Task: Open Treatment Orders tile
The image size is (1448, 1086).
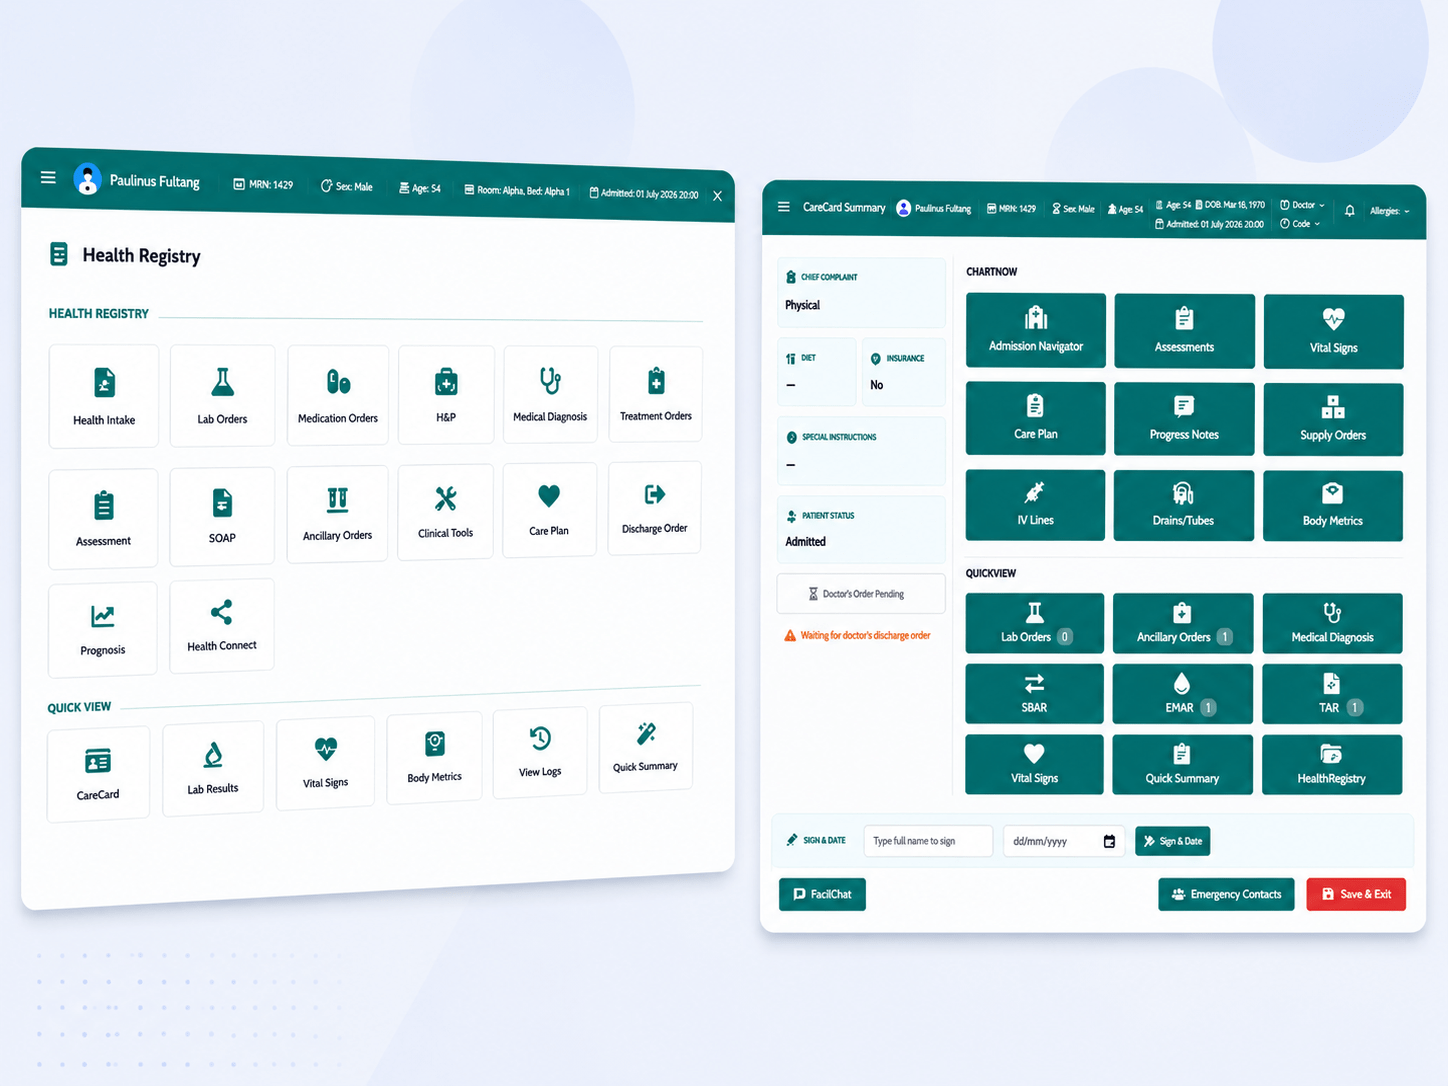Action: (x=656, y=393)
